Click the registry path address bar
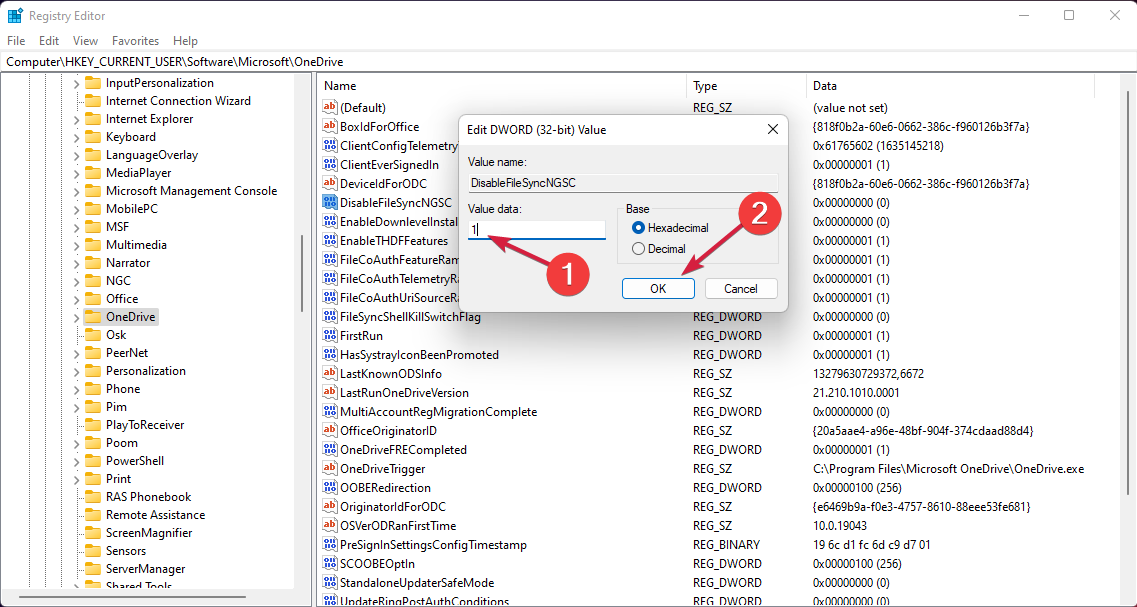This screenshot has width=1137, height=607. tap(568, 62)
